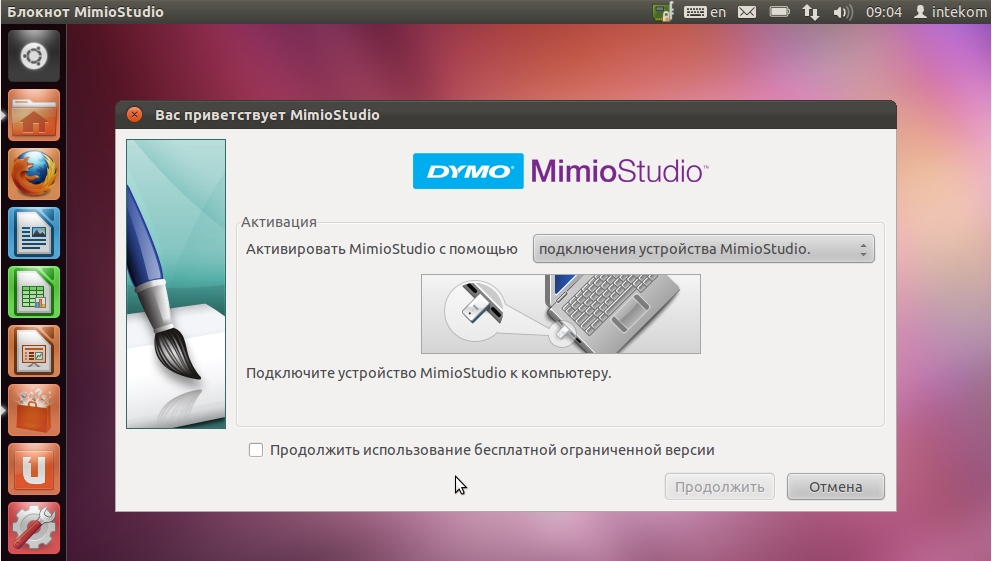Open Ubuntu Software Center shopping bag icon
The width and height of the screenshot is (992, 561).
click(34, 410)
